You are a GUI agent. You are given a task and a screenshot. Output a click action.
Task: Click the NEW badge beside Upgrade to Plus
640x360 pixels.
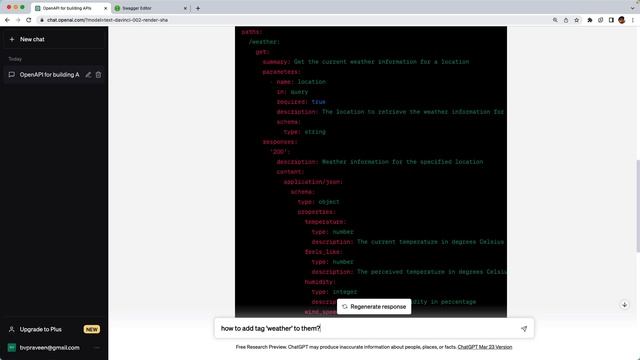tap(91, 329)
